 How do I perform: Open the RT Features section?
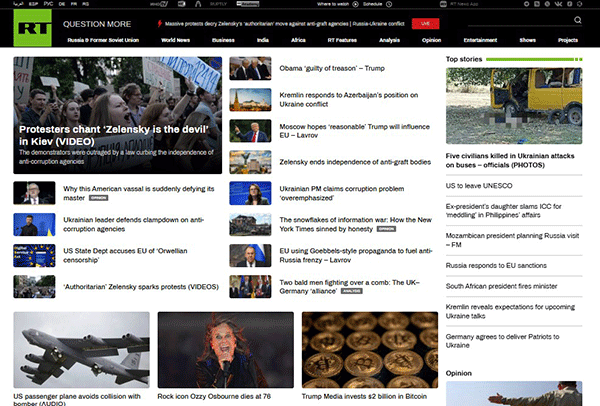[x=342, y=40]
